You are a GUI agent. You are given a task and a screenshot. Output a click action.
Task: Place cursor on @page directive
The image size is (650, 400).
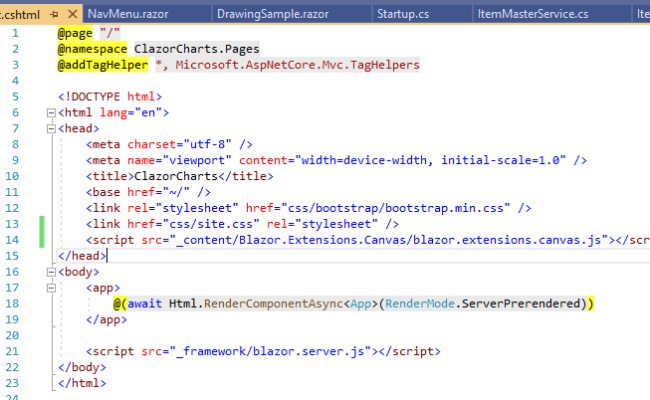(x=75, y=33)
